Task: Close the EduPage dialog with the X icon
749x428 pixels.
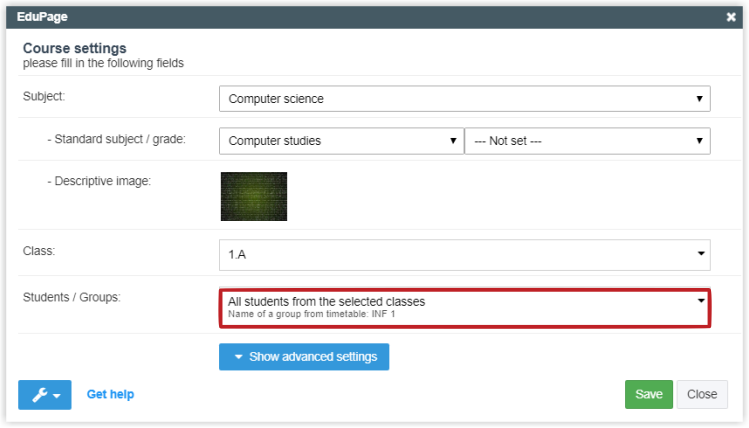Action: (731, 17)
